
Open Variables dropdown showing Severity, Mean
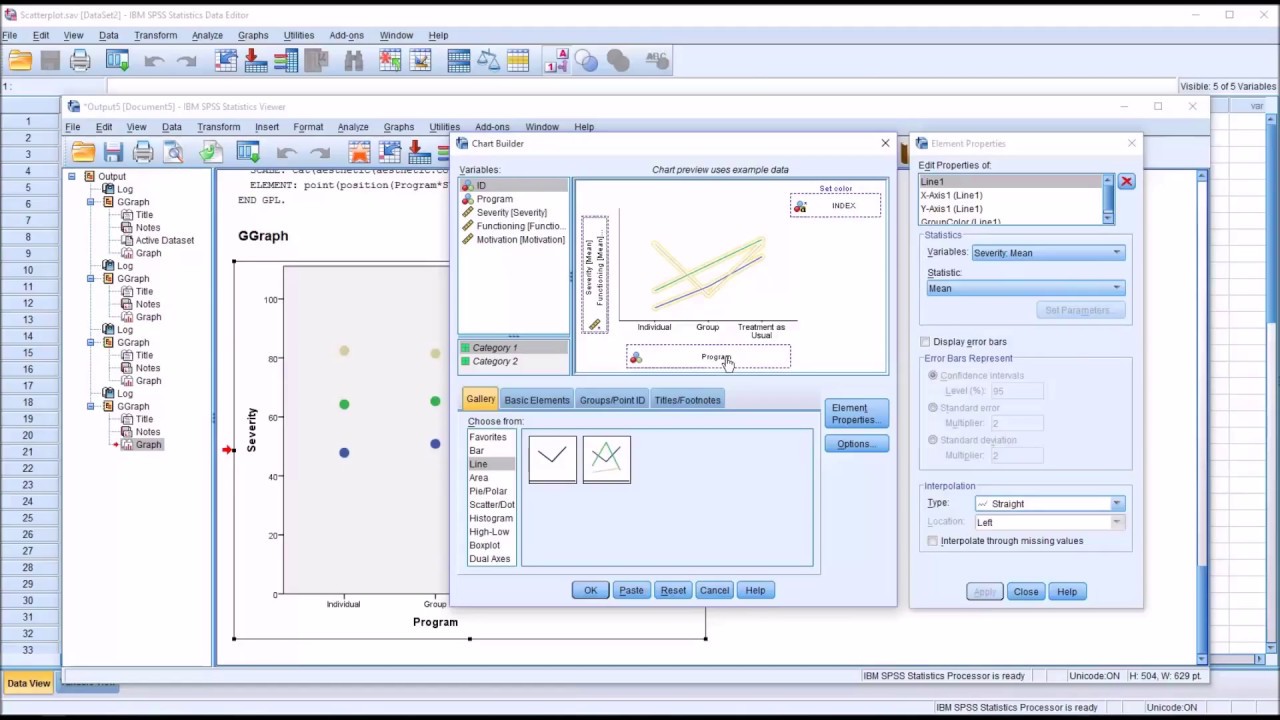(x=1048, y=253)
